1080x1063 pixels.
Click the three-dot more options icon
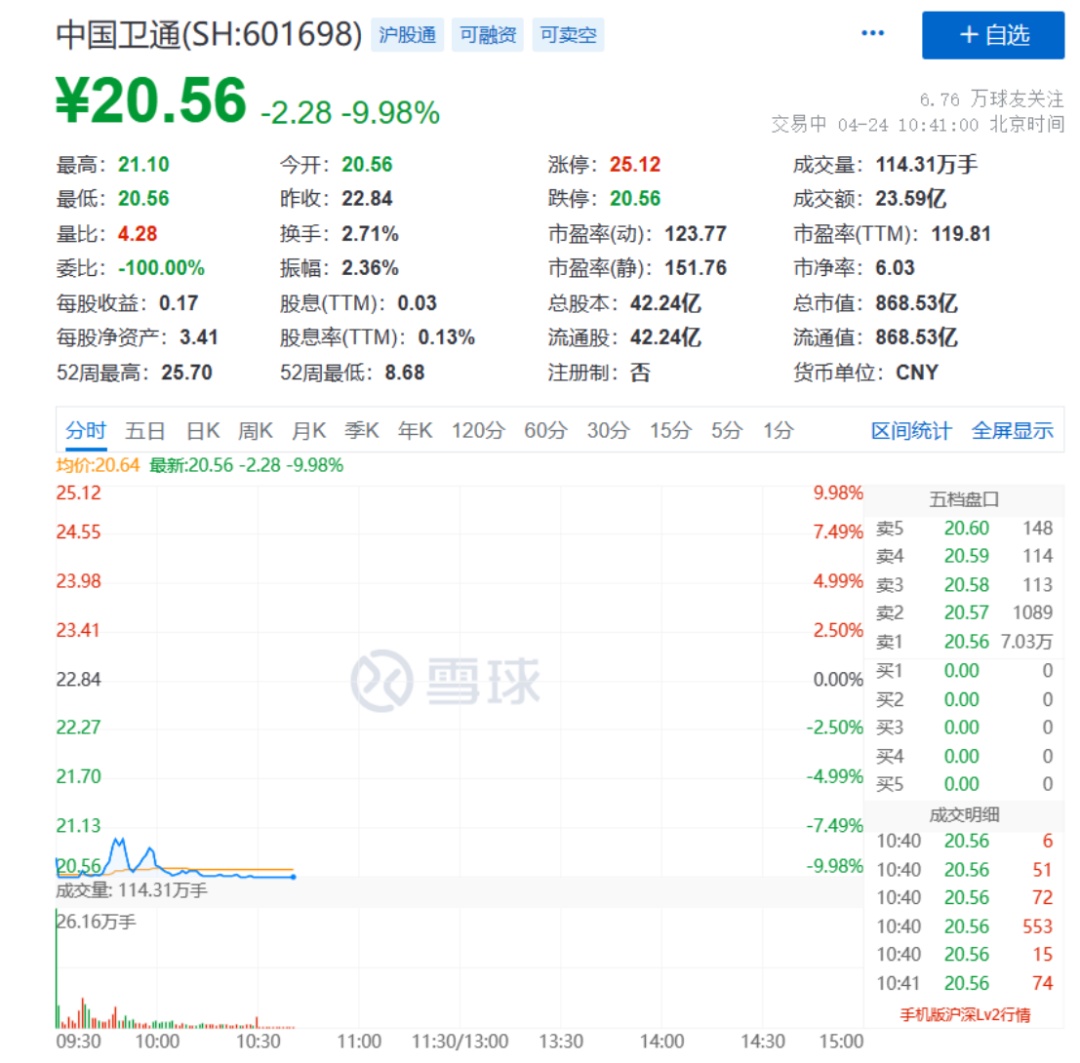(872, 34)
